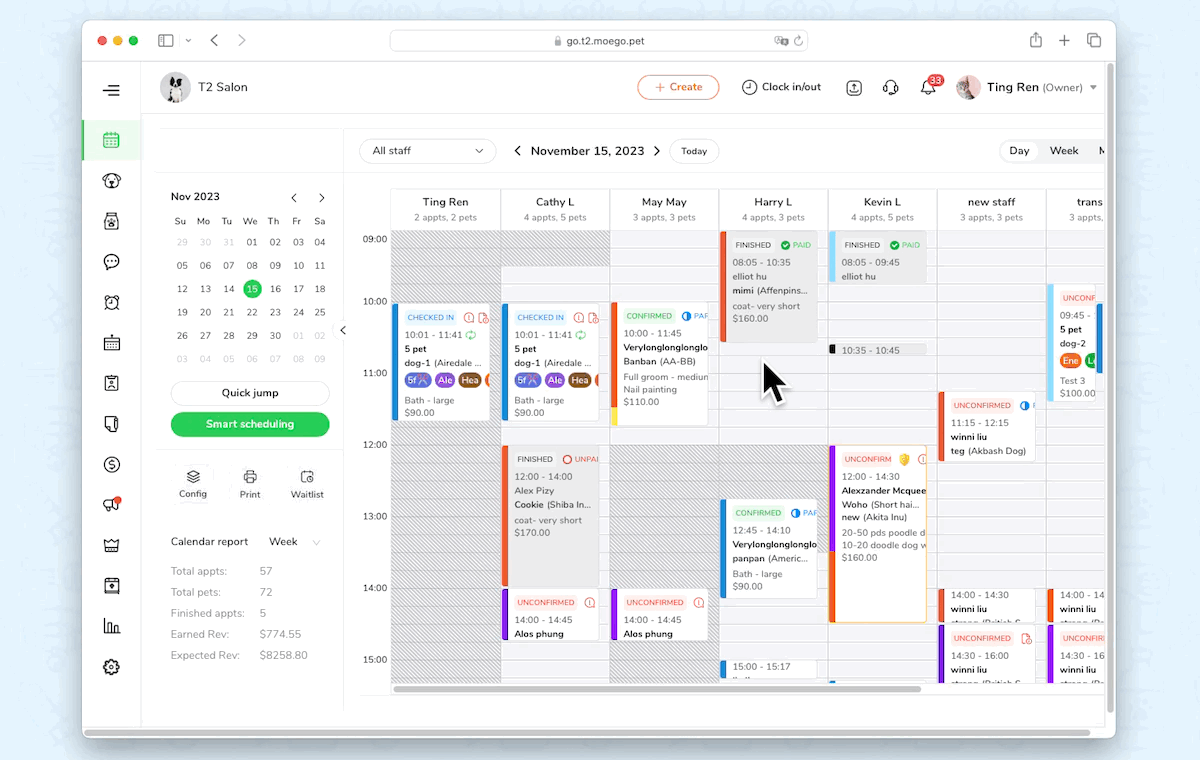
Task: Open the staff ID badge sidebar icon
Action: coord(111,383)
